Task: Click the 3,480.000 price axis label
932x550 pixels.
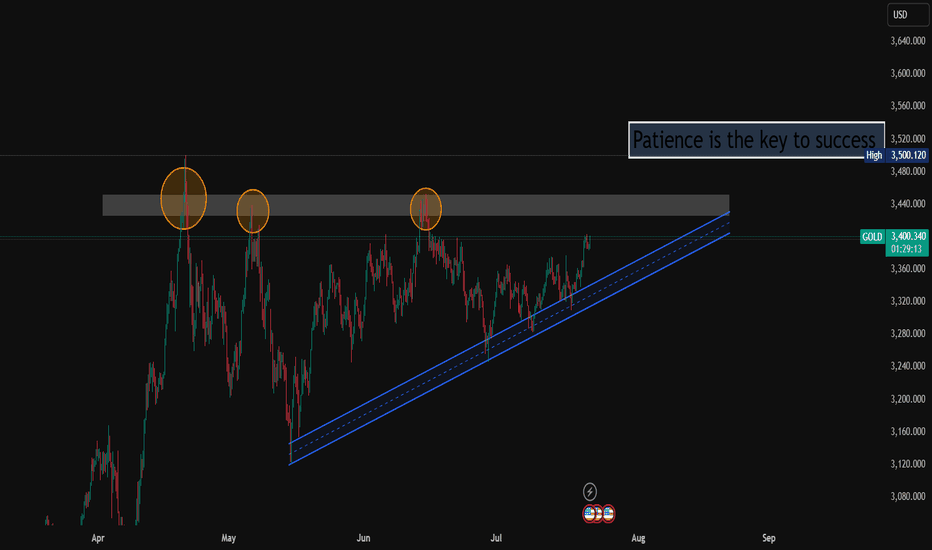Action: (908, 171)
